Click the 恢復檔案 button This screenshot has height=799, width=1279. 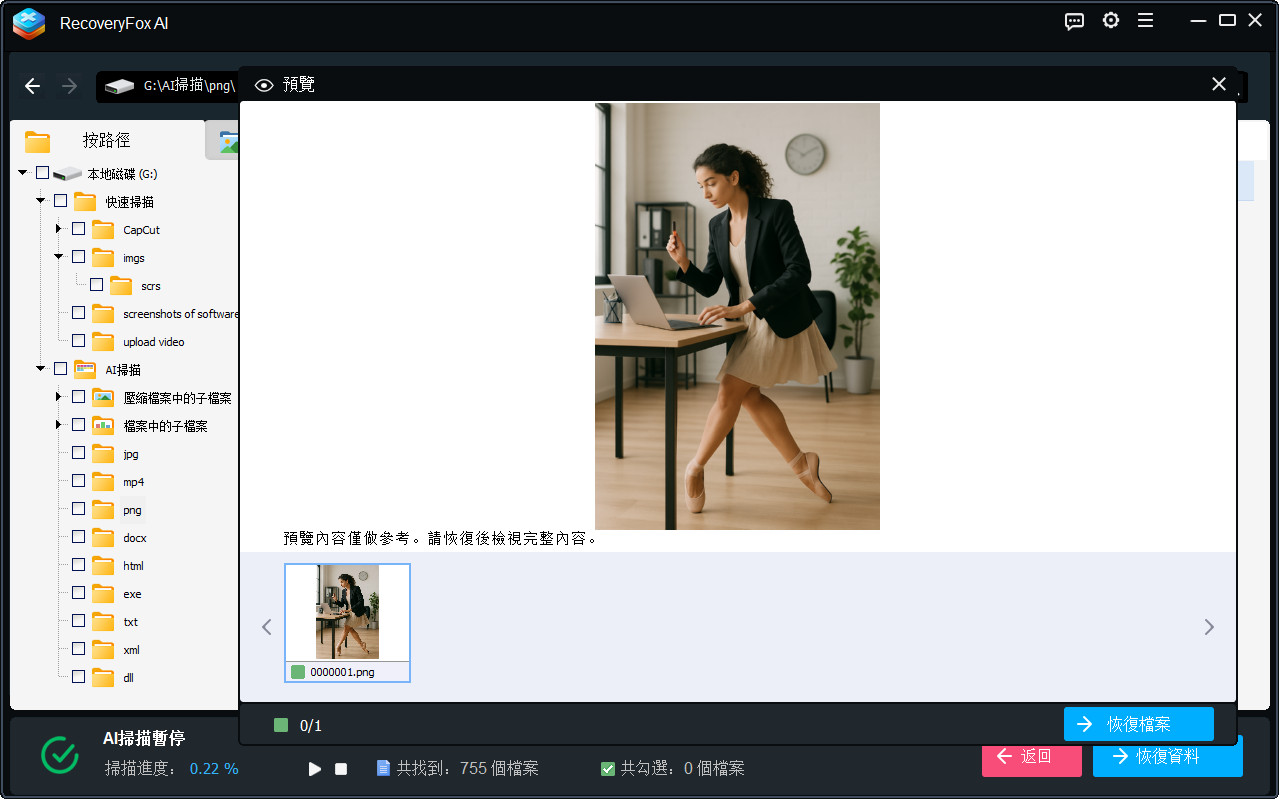[x=1138, y=724]
